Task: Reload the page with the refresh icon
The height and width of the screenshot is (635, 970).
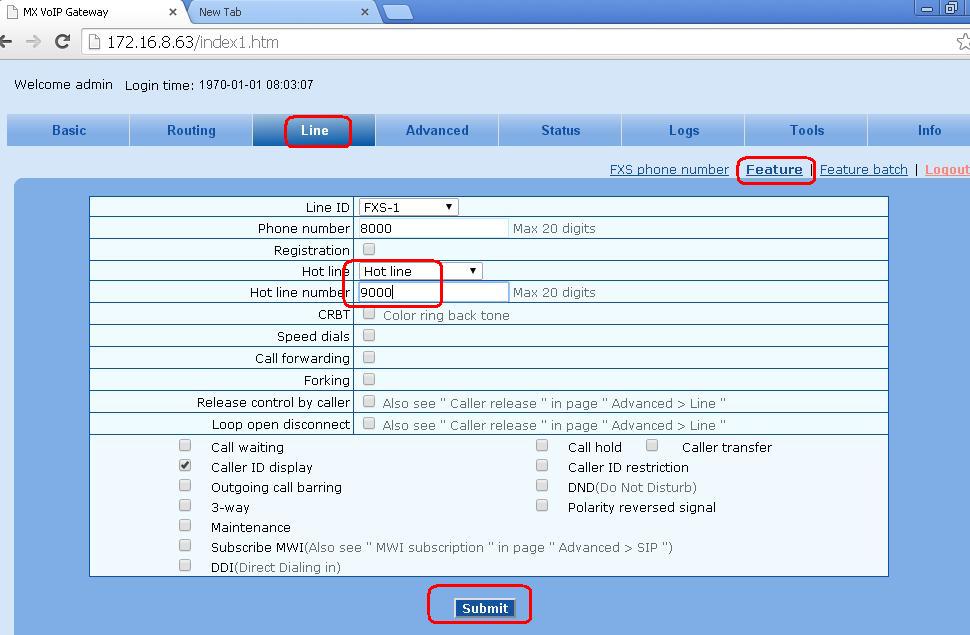Action: [x=62, y=42]
